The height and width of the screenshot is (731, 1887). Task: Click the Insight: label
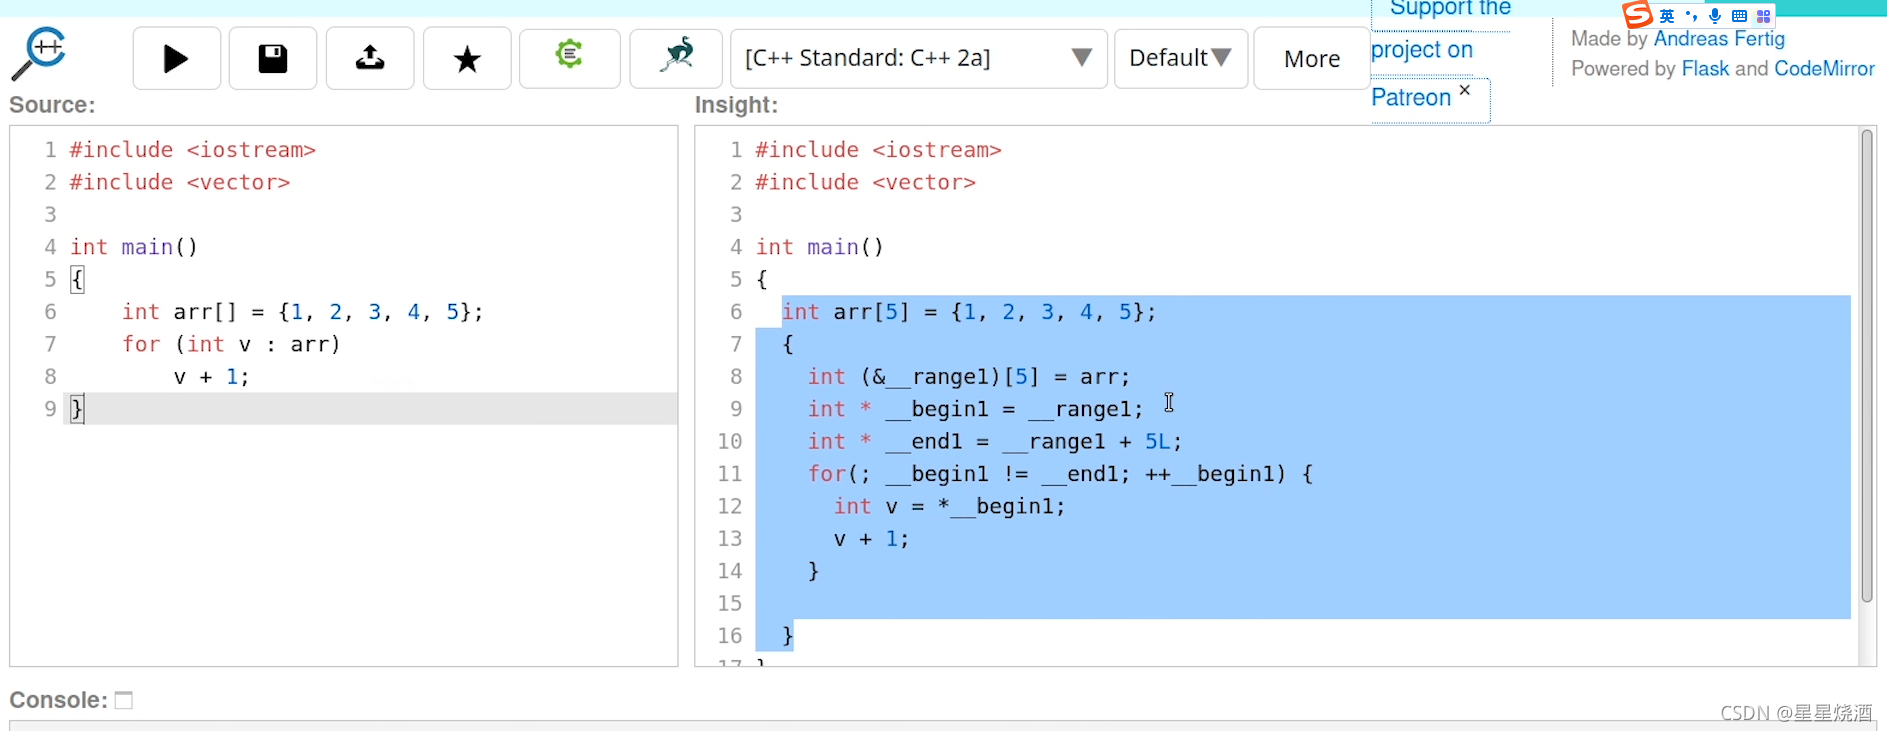(736, 105)
